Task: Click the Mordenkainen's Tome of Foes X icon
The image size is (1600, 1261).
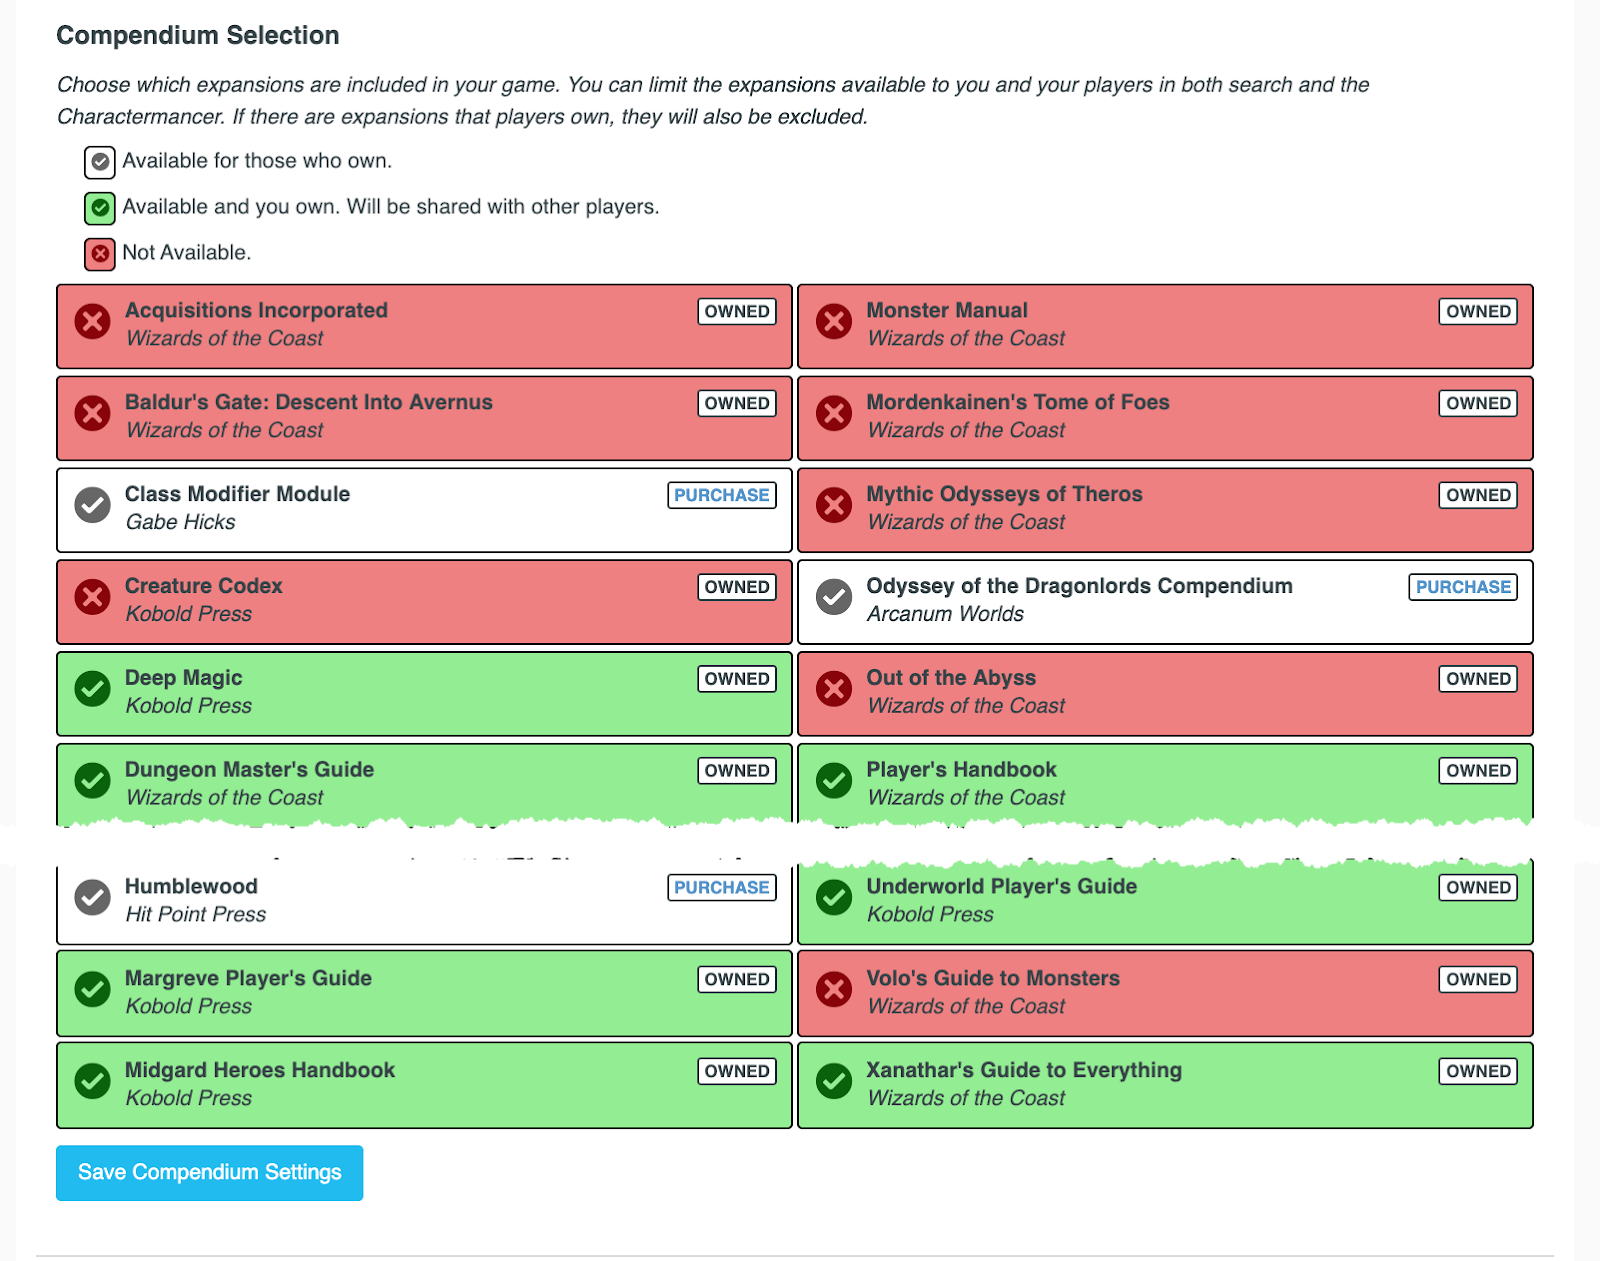Action: click(834, 414)
